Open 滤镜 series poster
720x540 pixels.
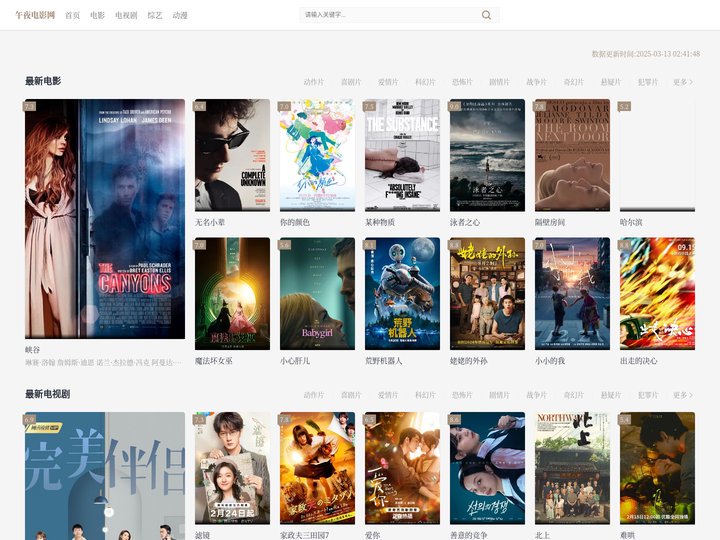(232, 468)
